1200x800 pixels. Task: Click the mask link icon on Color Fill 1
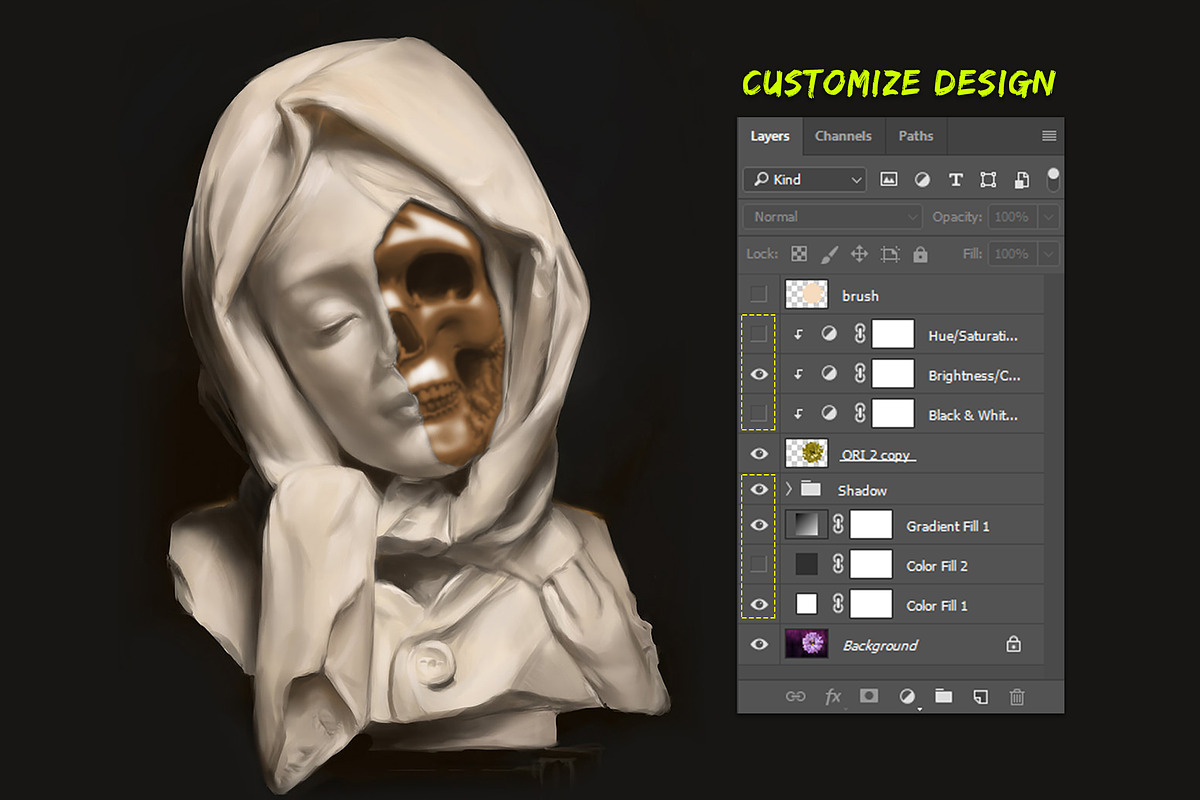pyautogui.click(x=838, y=604)
